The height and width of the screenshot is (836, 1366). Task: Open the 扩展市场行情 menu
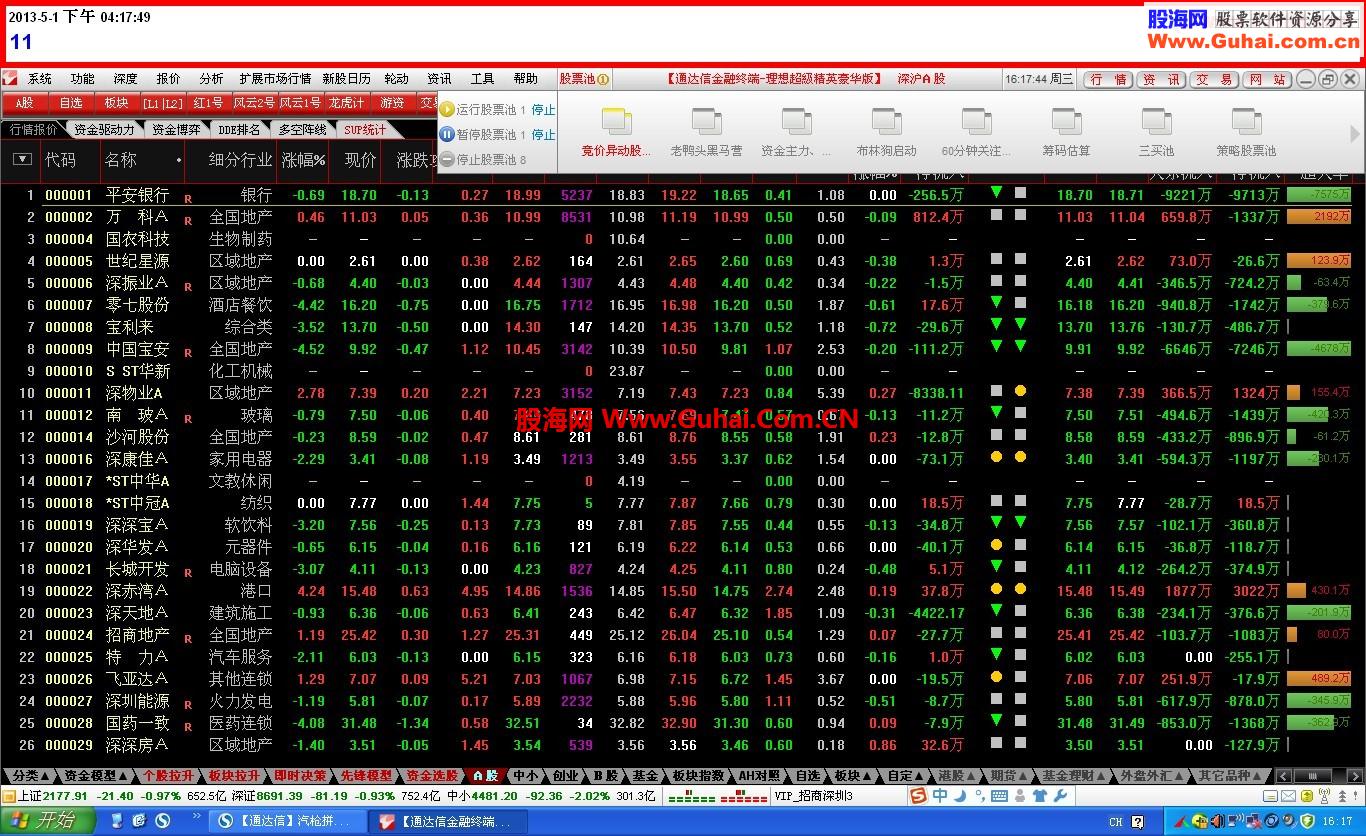(x=274, y=79)
